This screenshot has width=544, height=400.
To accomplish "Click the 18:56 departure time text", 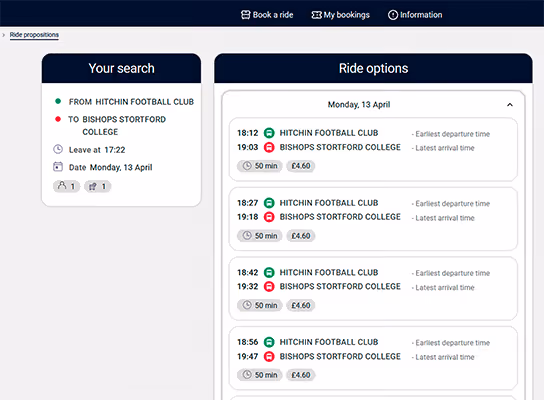I will 248,342.
